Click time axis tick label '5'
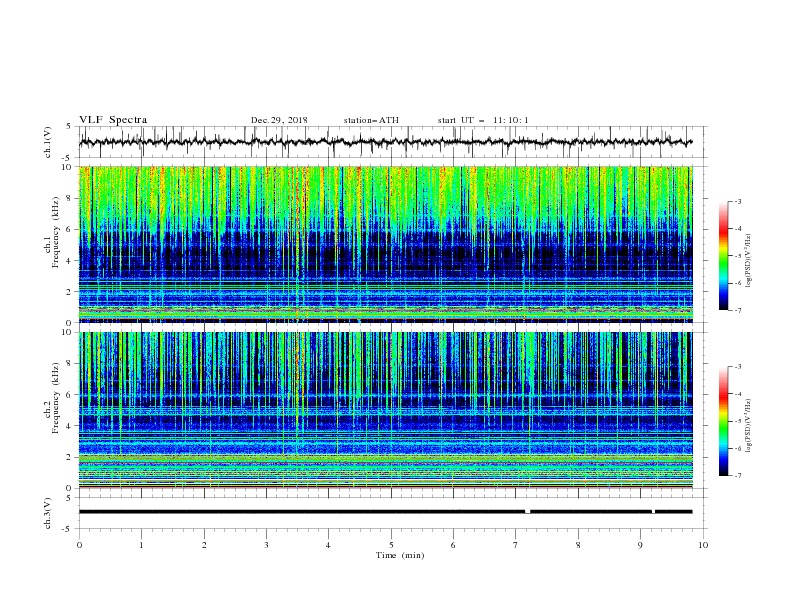This screenshot has width=792, height=612. [x=391, y=545]
